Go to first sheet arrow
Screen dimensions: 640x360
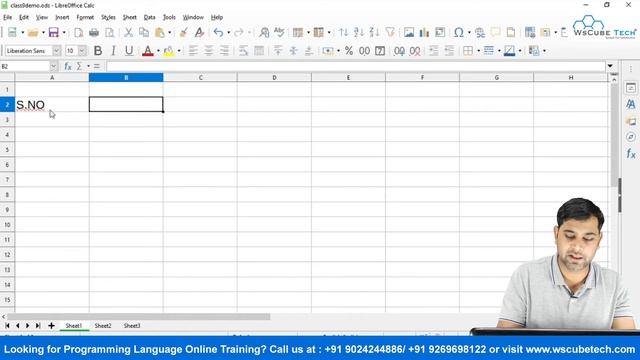tap(7, 326)
